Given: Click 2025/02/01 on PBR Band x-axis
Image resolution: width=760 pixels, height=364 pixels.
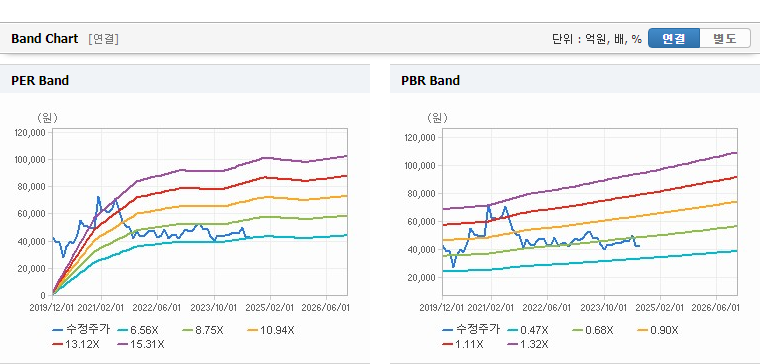Looking at the screenshot, I should point(660,308).
